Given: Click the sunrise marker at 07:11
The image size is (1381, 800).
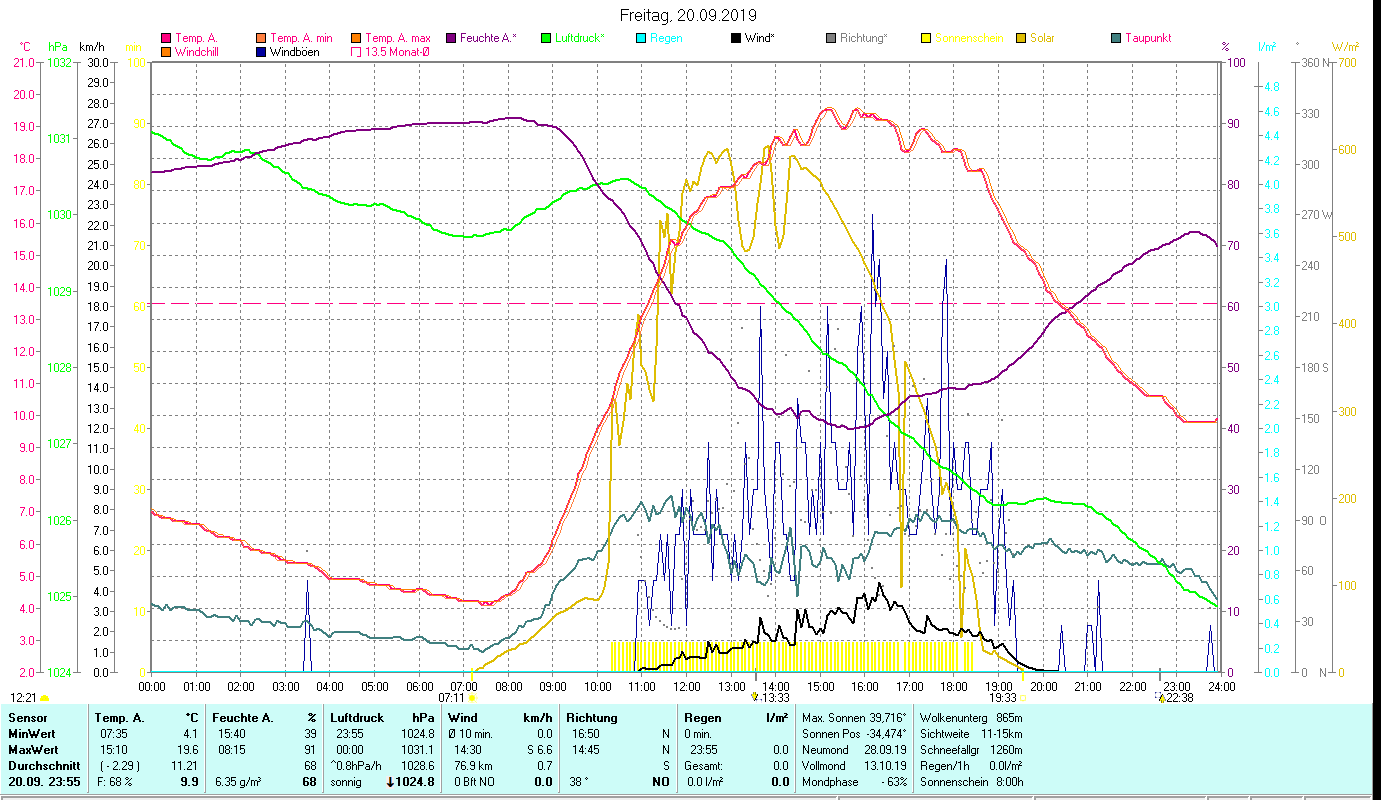Looking at the screenshot, I should pos(472,698).
